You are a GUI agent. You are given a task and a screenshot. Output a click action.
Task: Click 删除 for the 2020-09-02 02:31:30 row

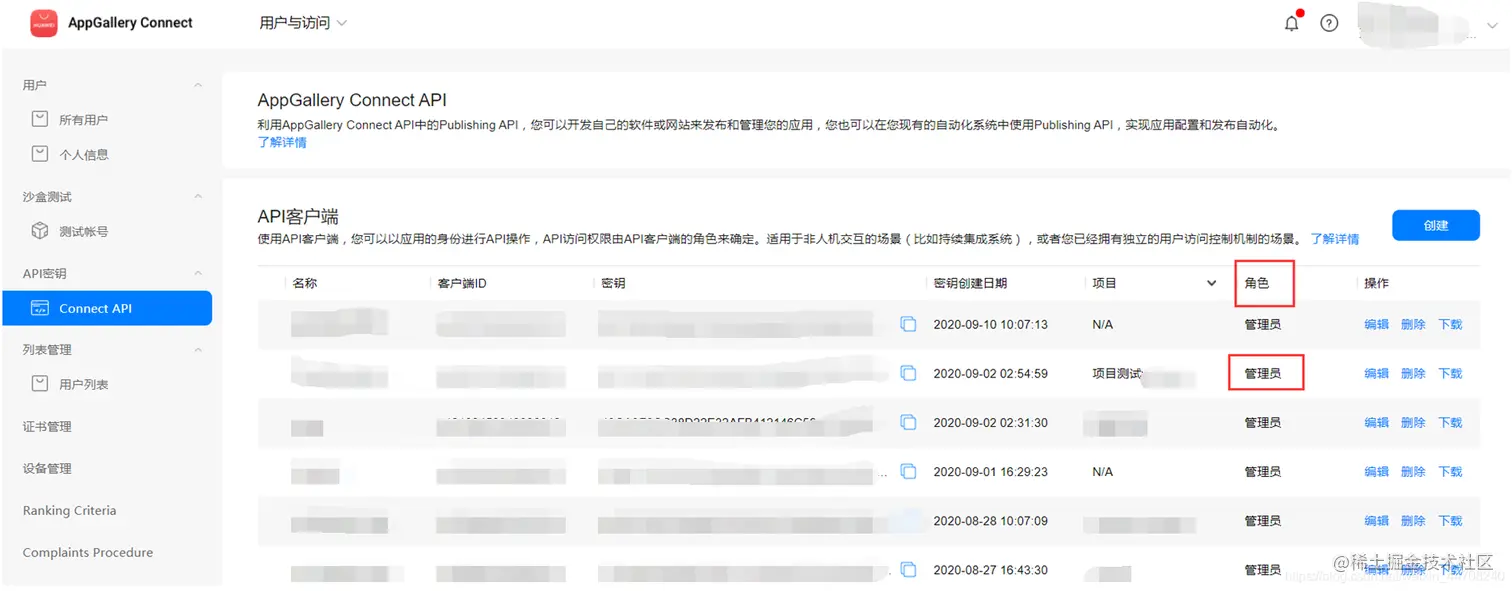[x=1413, y=422]
